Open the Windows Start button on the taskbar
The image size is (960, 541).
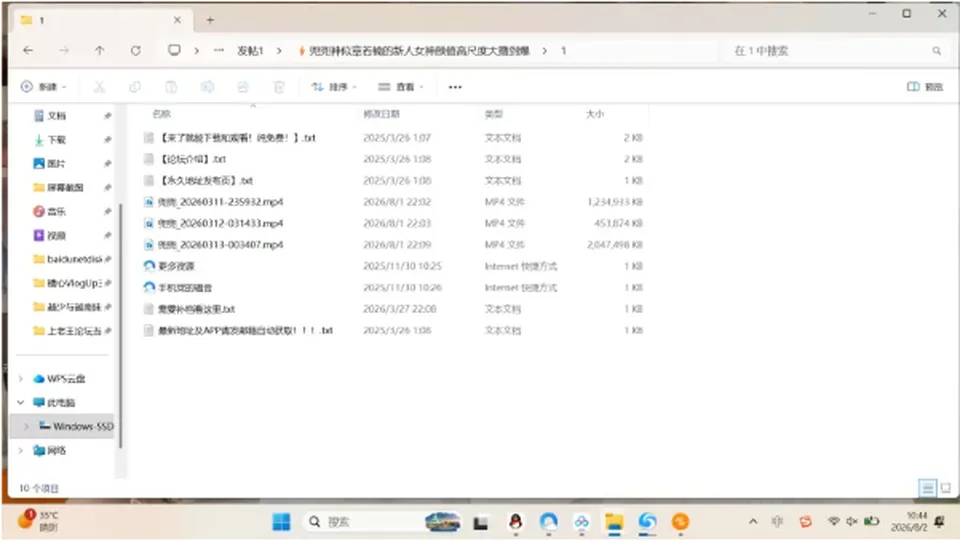(281, 522)
